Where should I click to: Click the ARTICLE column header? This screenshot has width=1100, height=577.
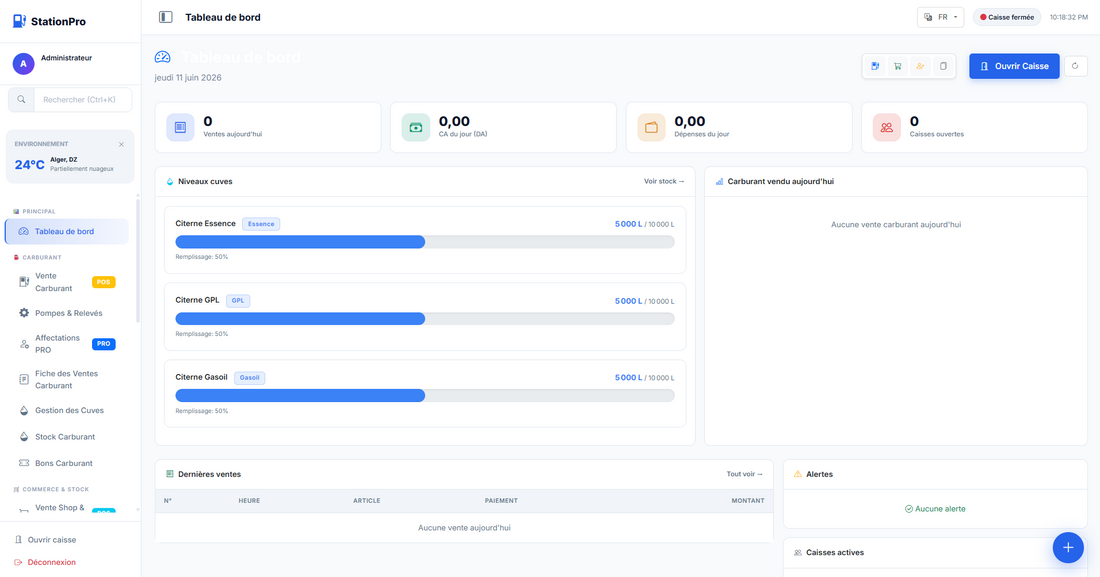click(366, 500)
